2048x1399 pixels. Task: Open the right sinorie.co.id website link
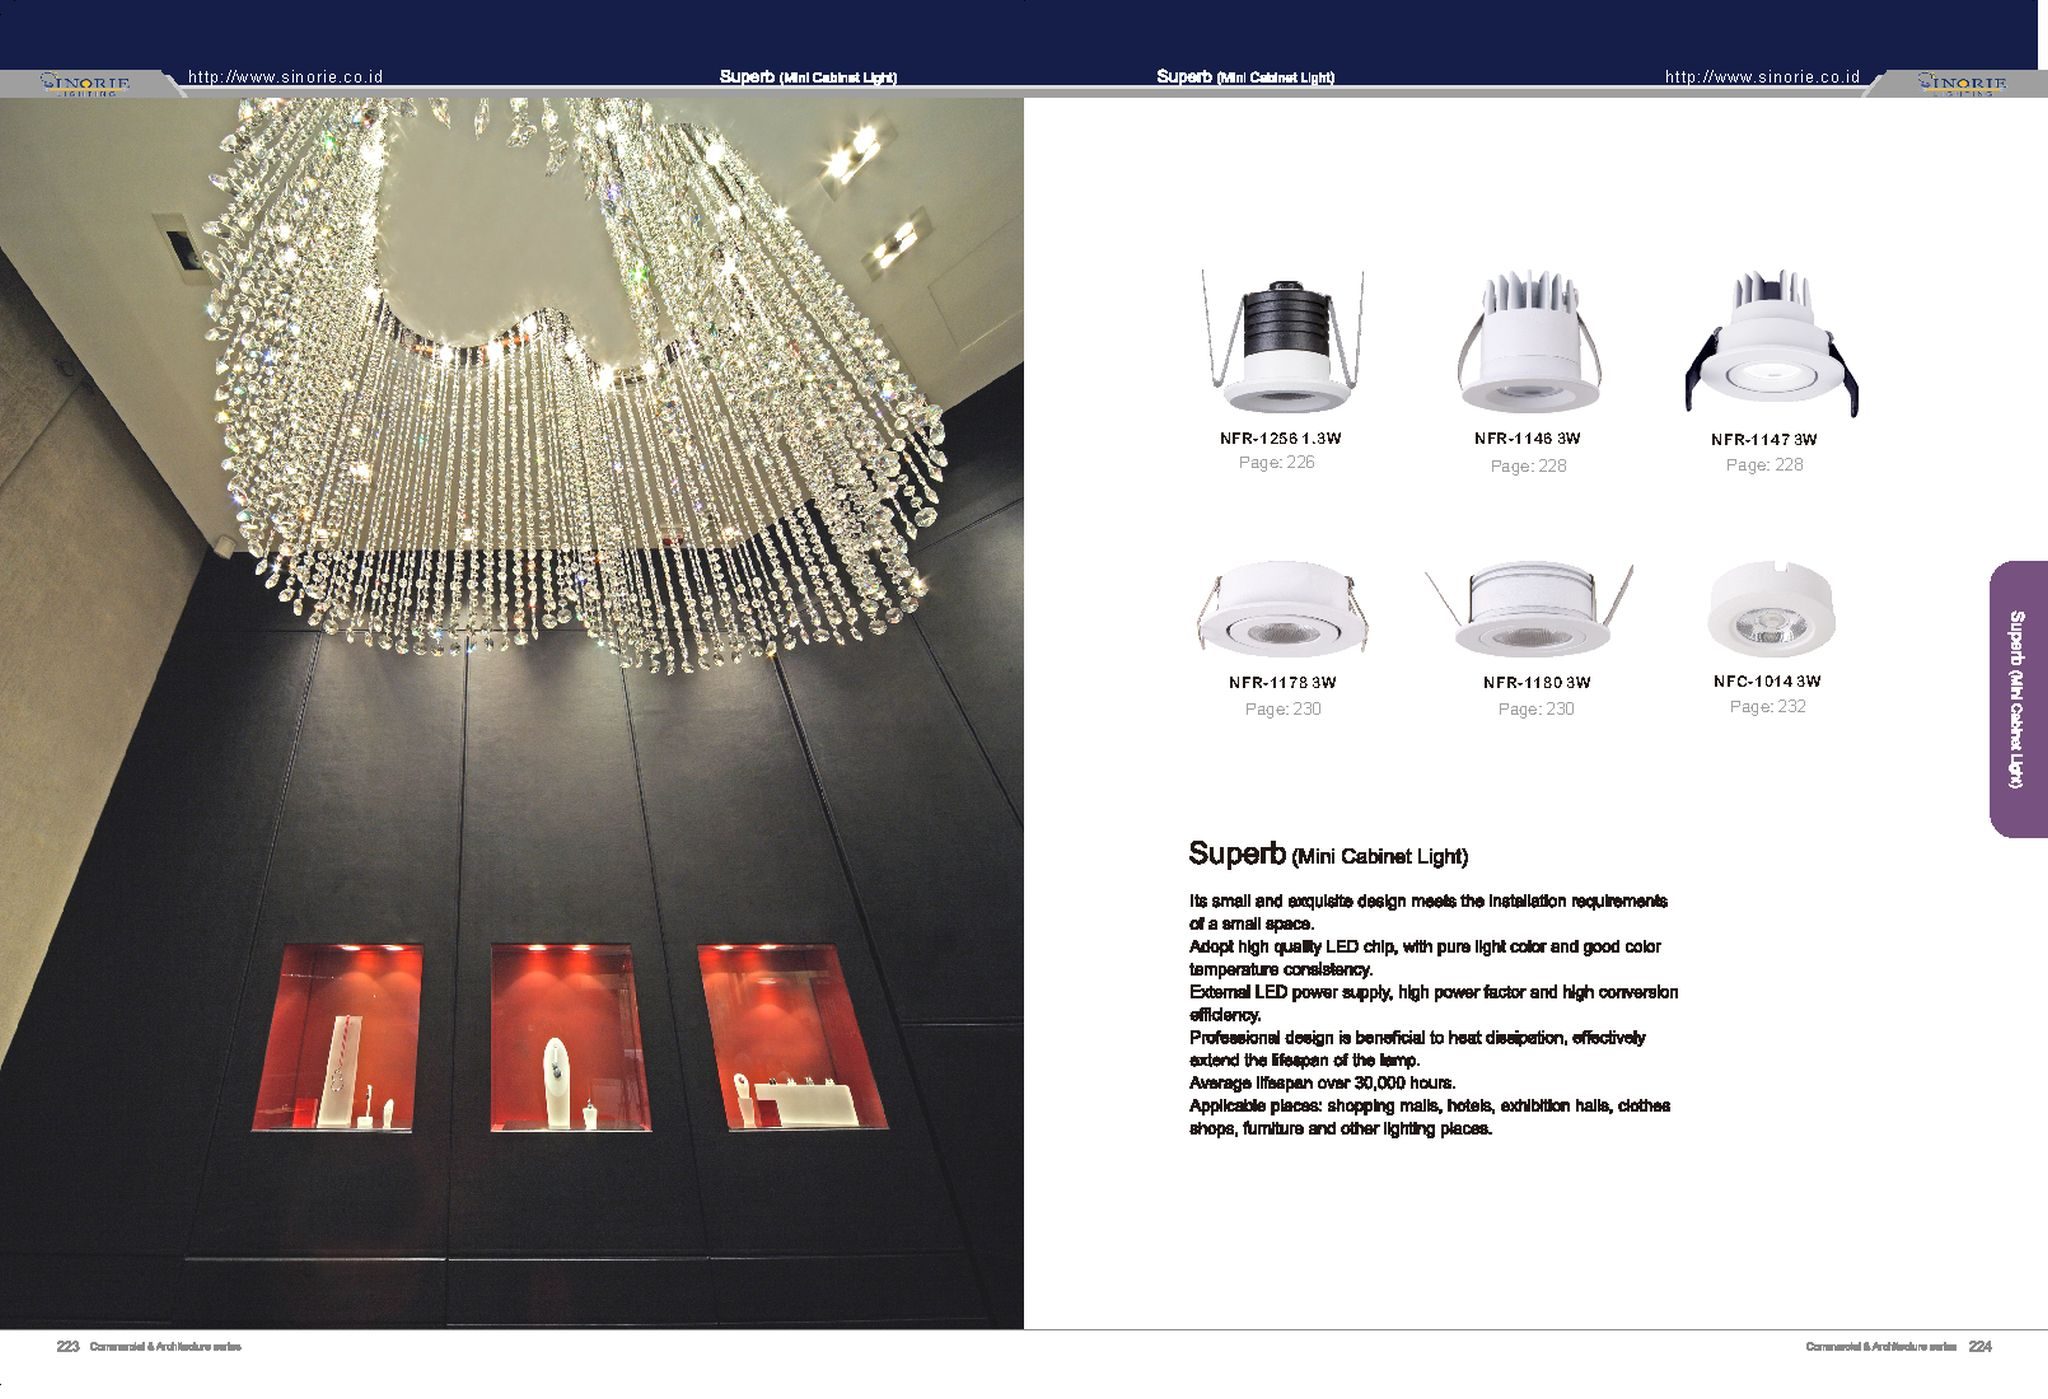point(1762,77)
